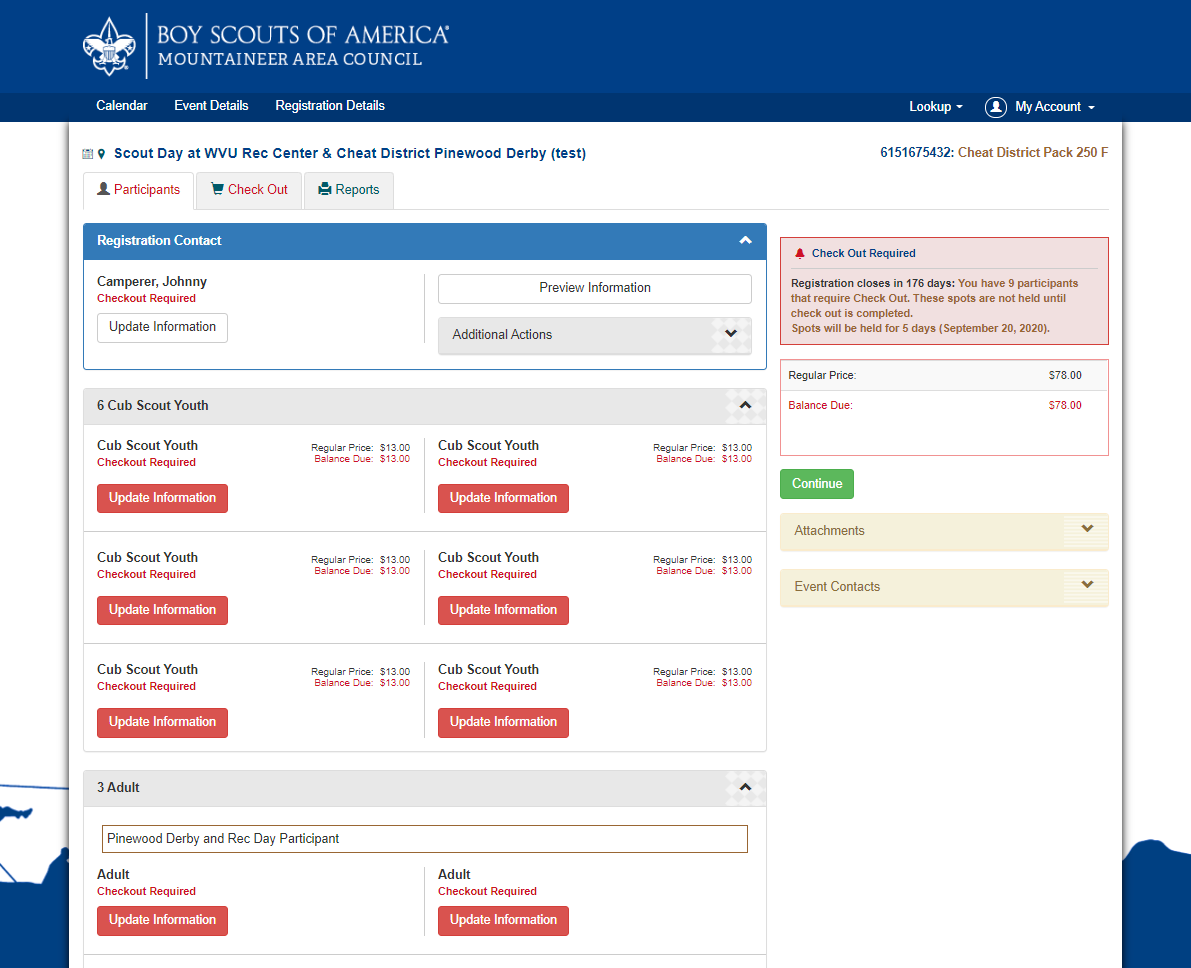Click Preview Information button
Image resolution: width=1191 pixels, height=968 pixels.
click(x=595, y=288)
